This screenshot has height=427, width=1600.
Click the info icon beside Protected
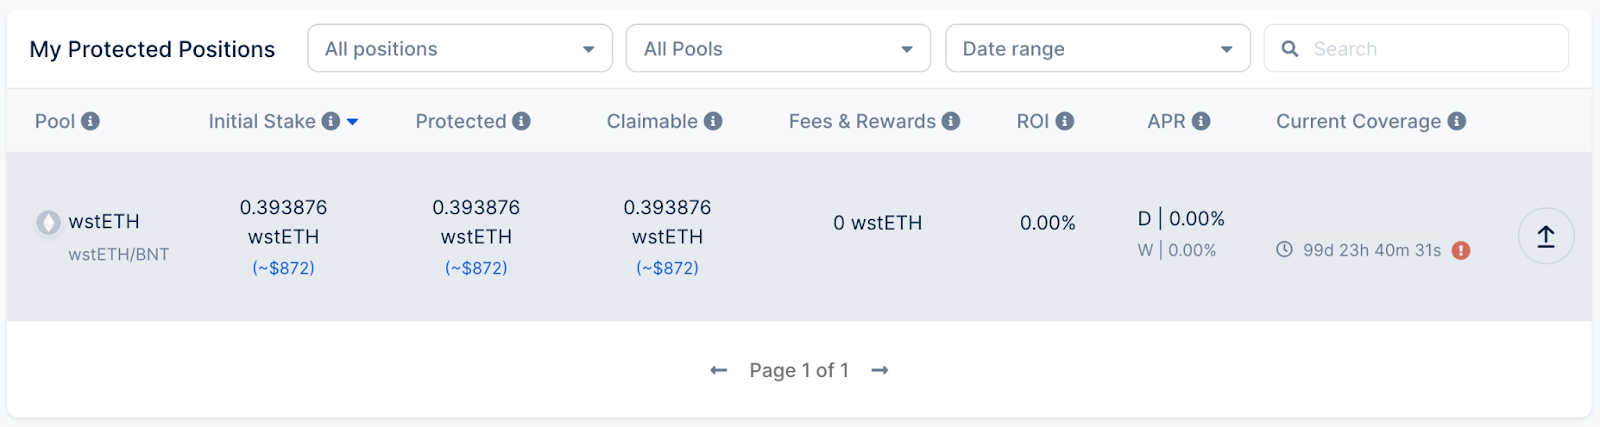coord(521,121)
